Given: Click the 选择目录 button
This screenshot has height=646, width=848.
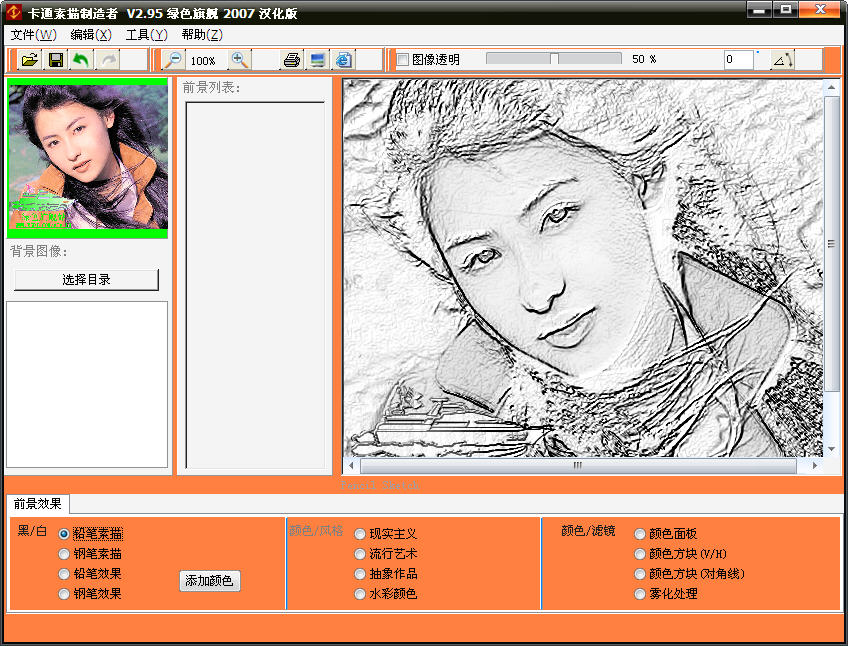Looking at the screenshot, I should pyautogui.click(x=87, y=280).
